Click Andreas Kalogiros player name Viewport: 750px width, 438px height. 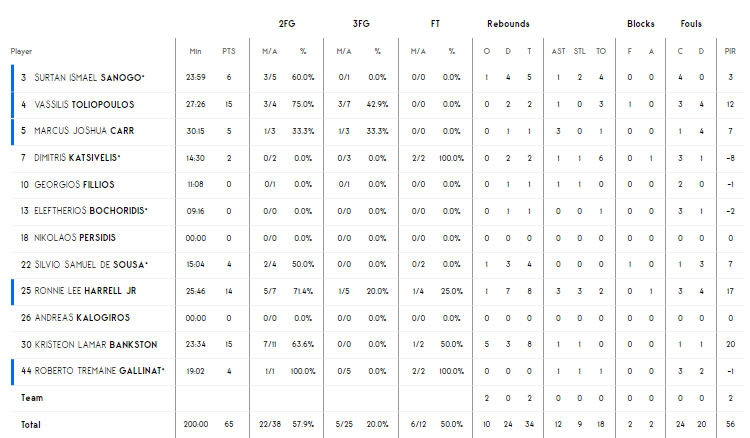[x=82, y=318]
